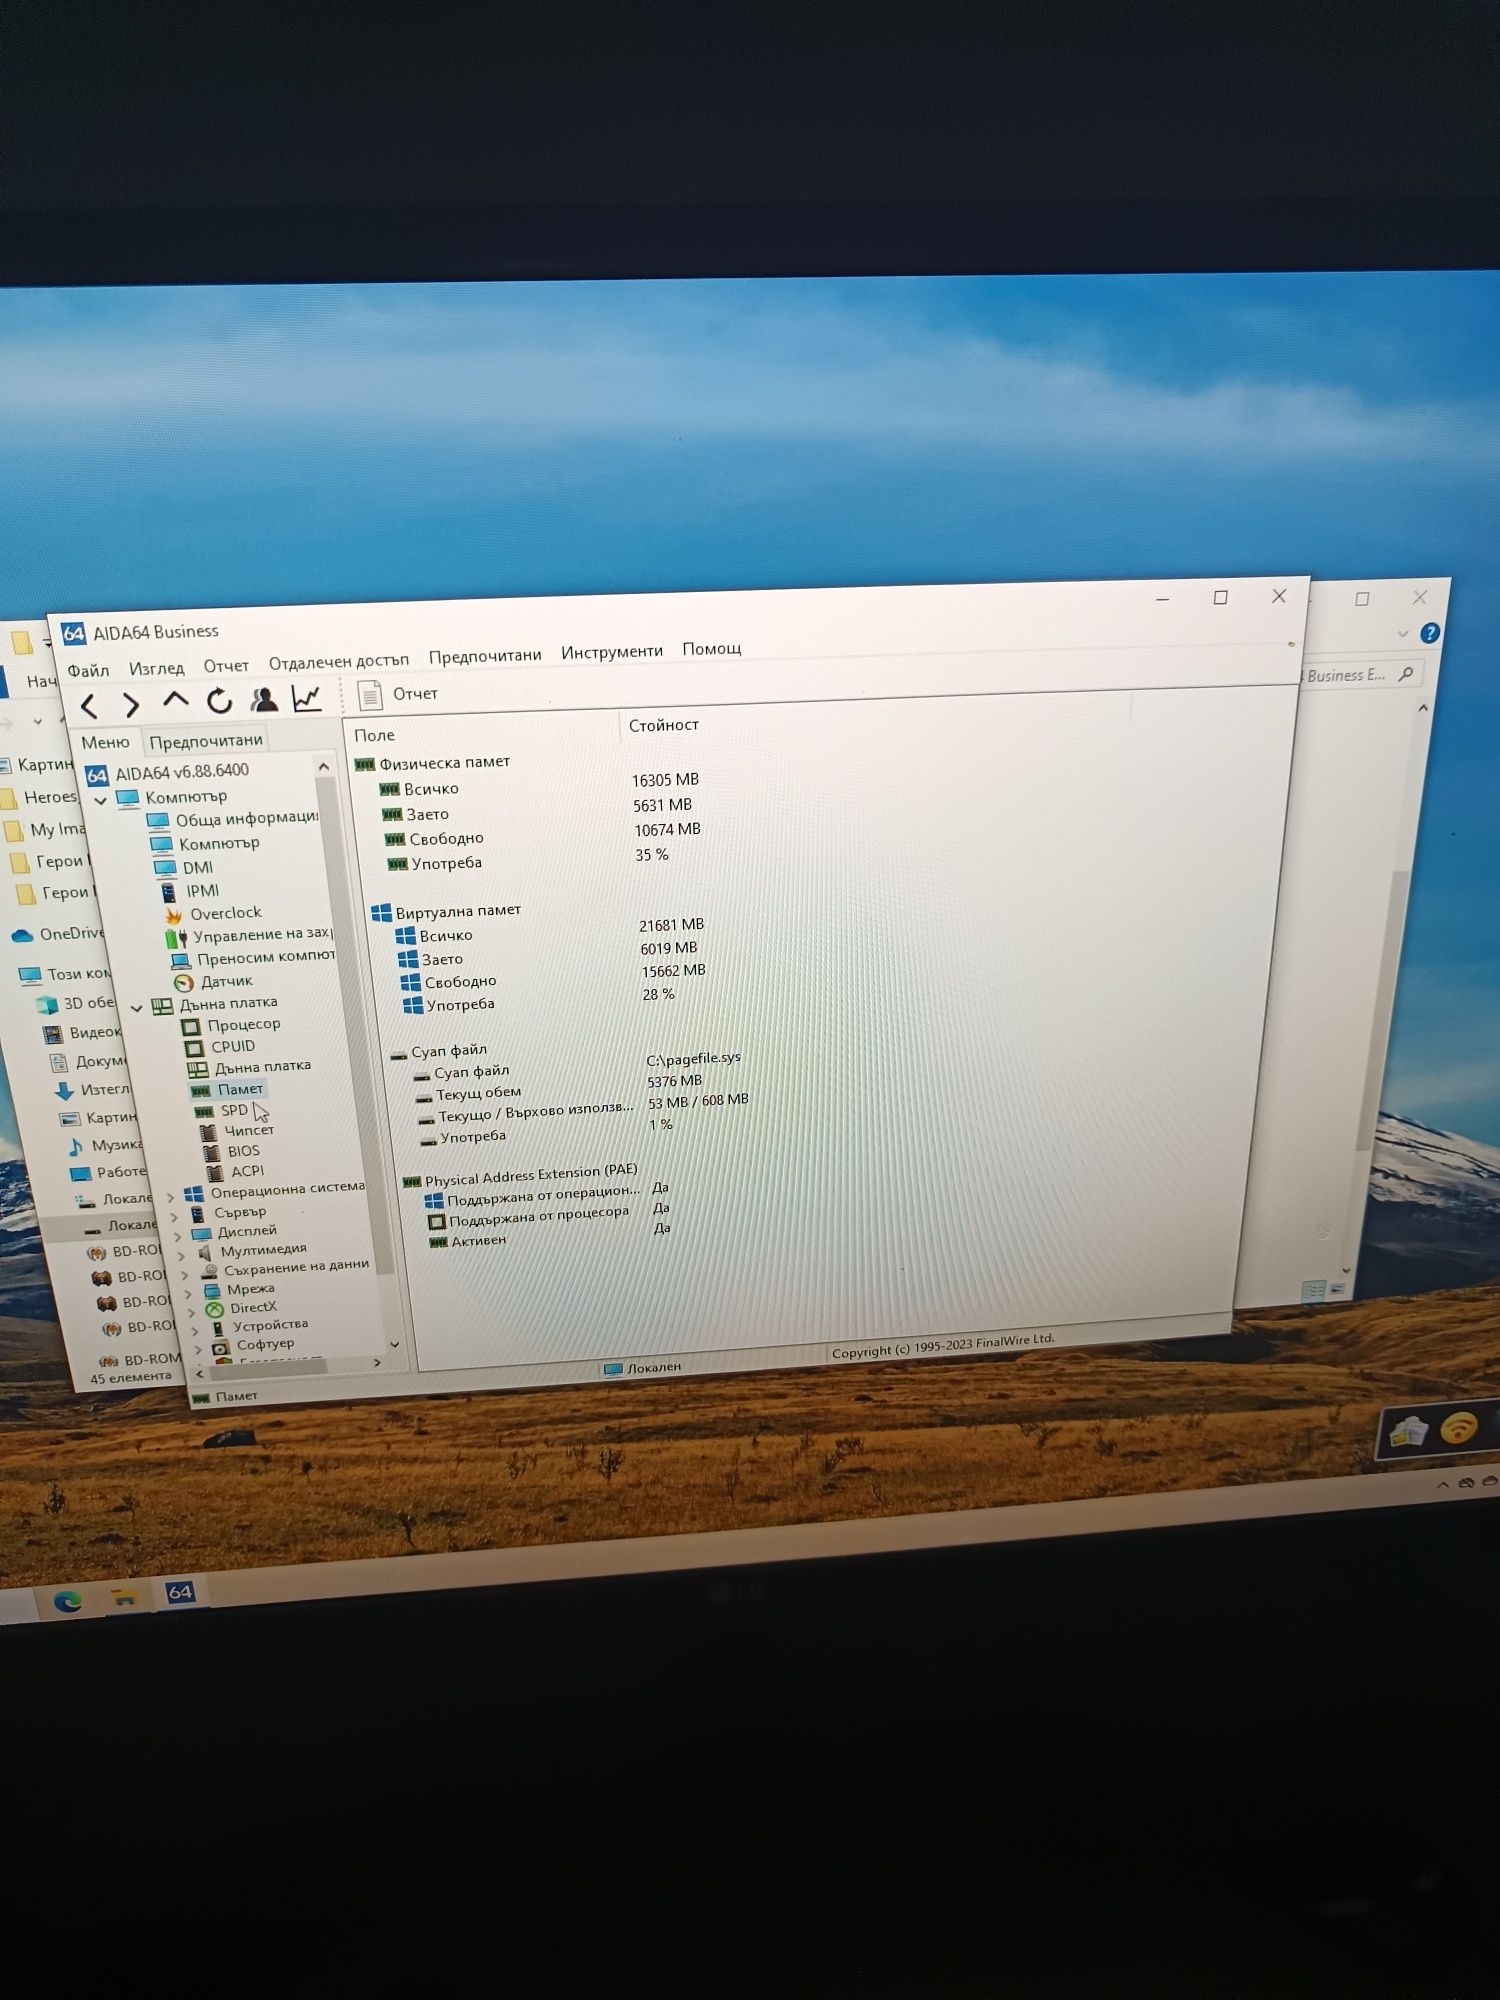
Task: Click the help icon in the Explorer window
Action: [x=1430, y=633]
